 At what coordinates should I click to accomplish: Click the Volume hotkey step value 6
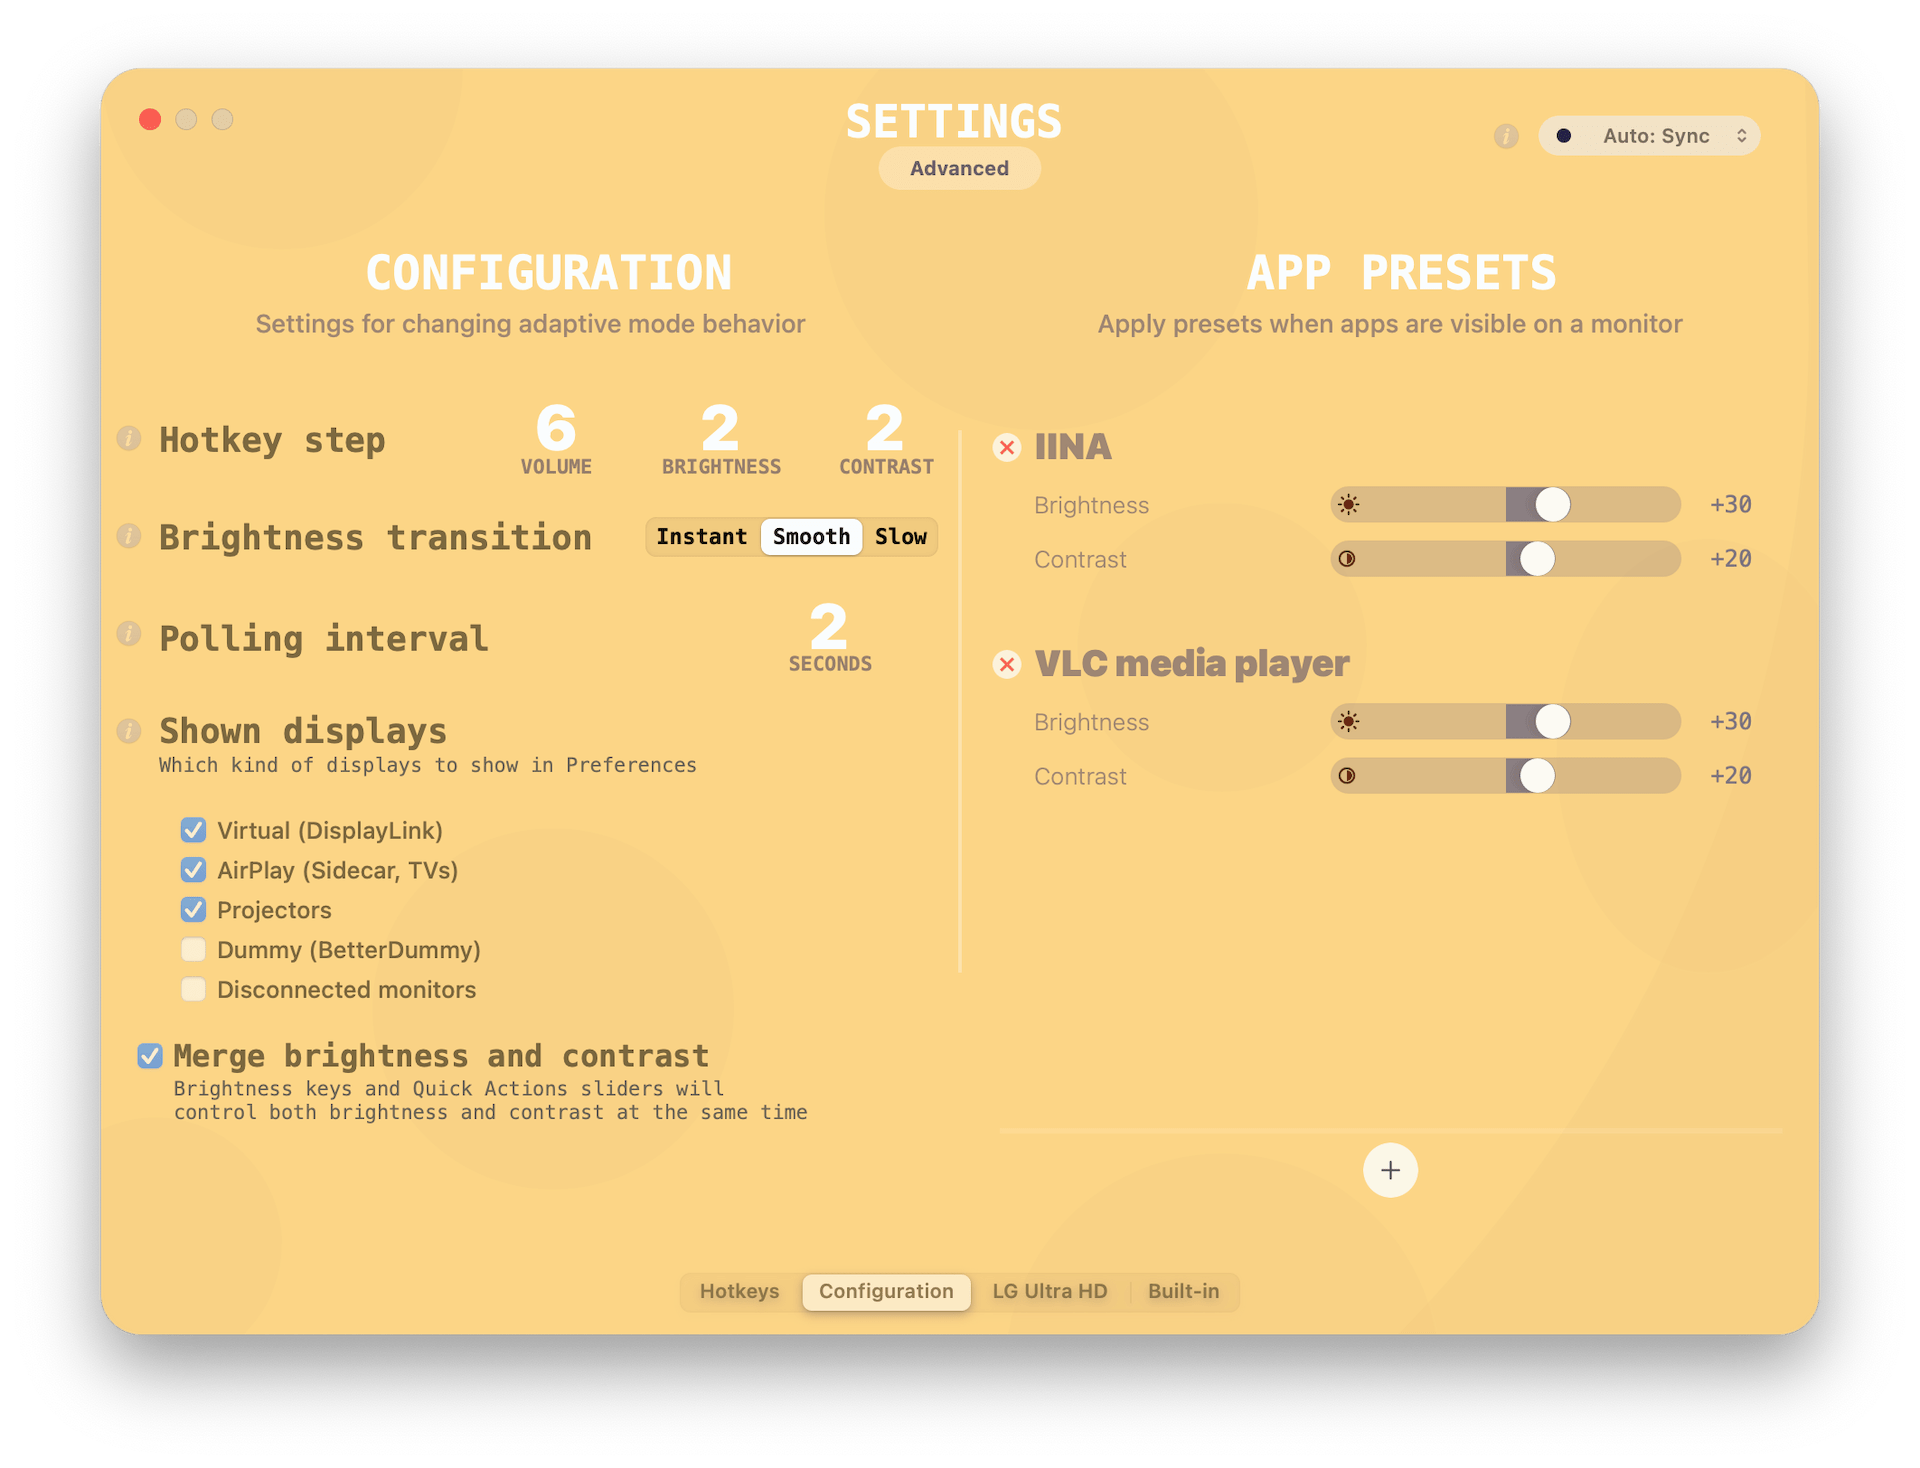[556, 429]
